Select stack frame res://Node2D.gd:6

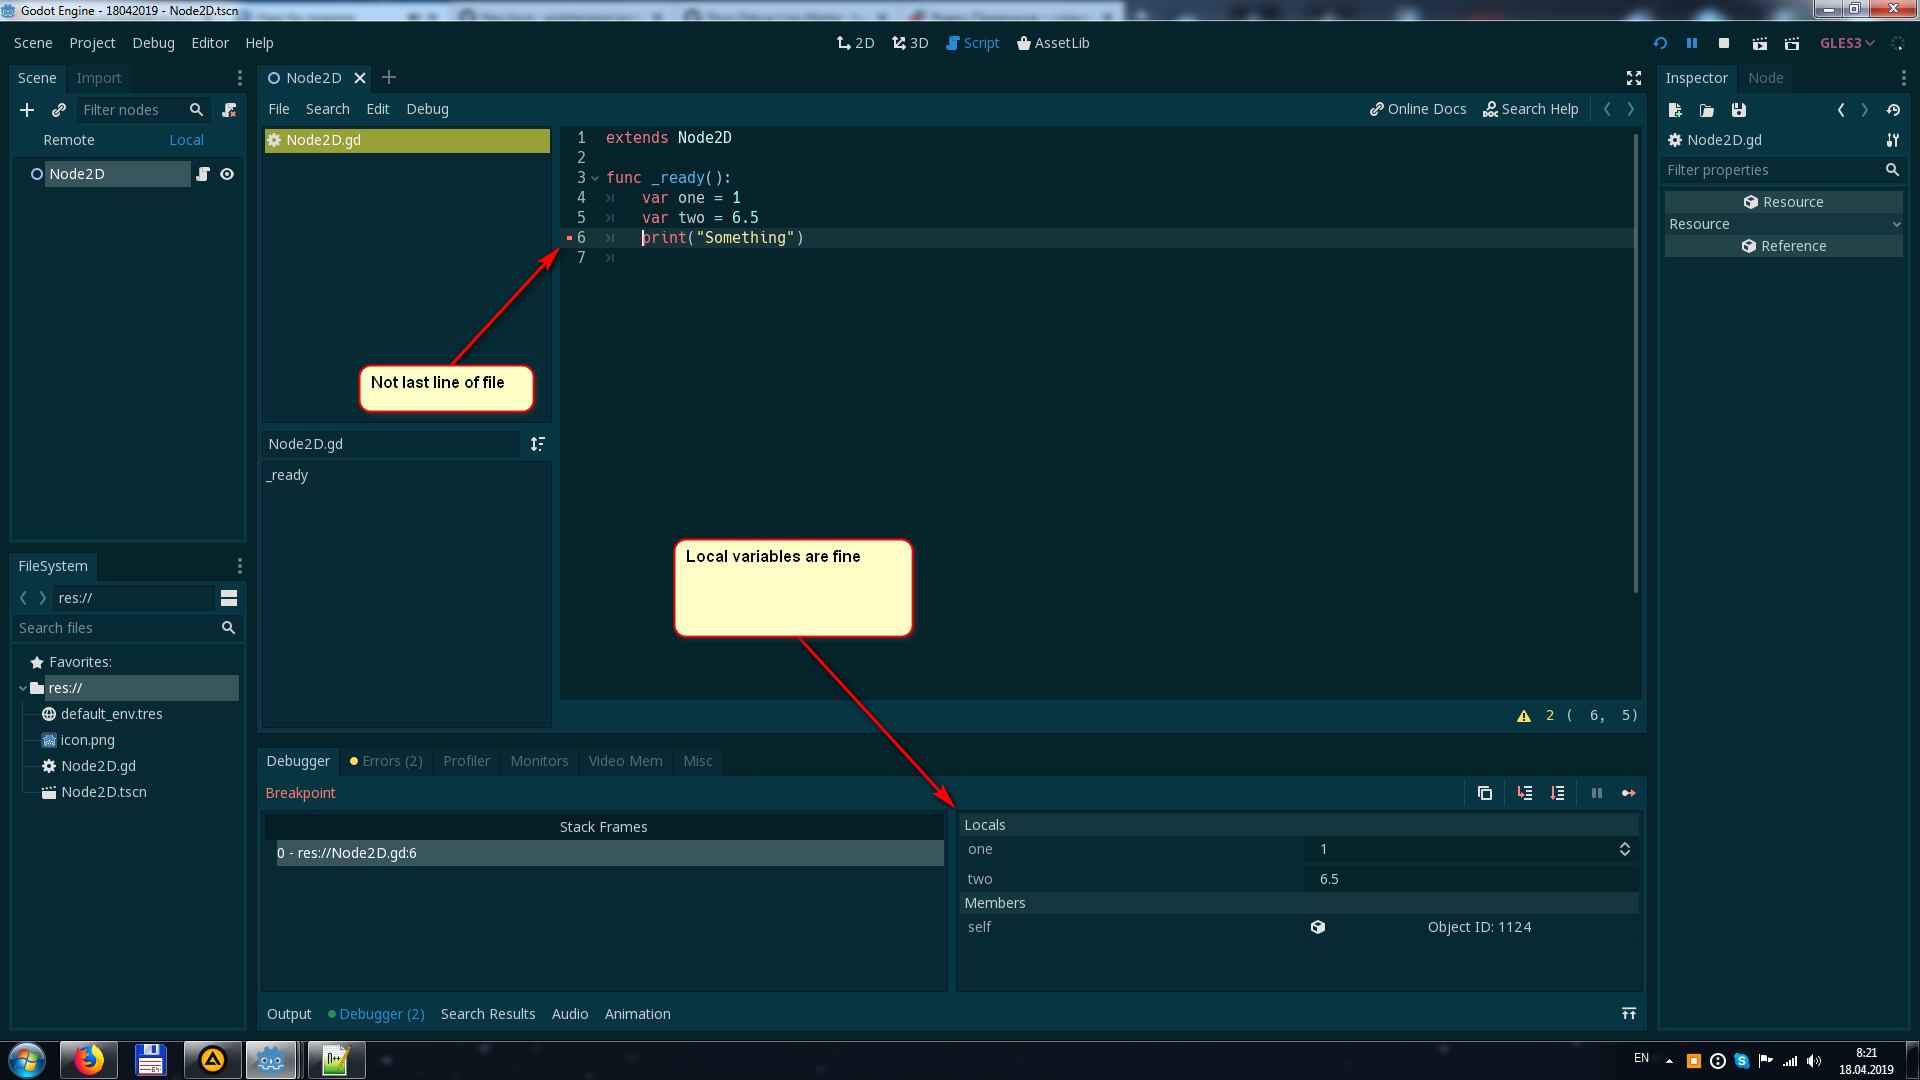[x=347, y=853]
